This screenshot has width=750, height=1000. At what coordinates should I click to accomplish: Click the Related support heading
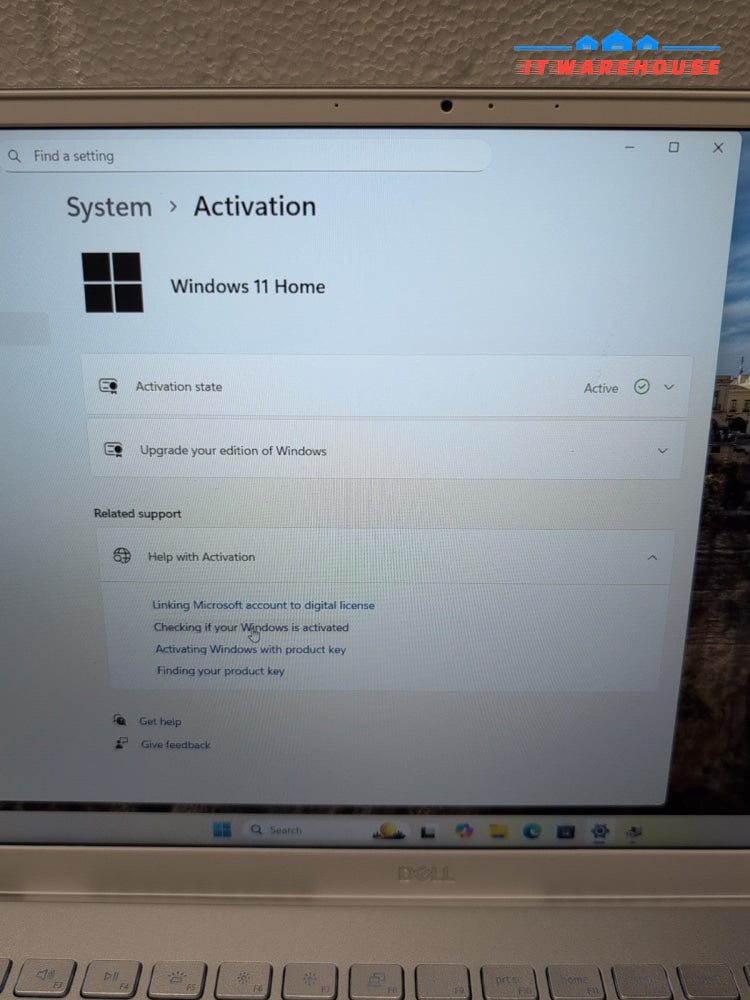pos(137,513)
